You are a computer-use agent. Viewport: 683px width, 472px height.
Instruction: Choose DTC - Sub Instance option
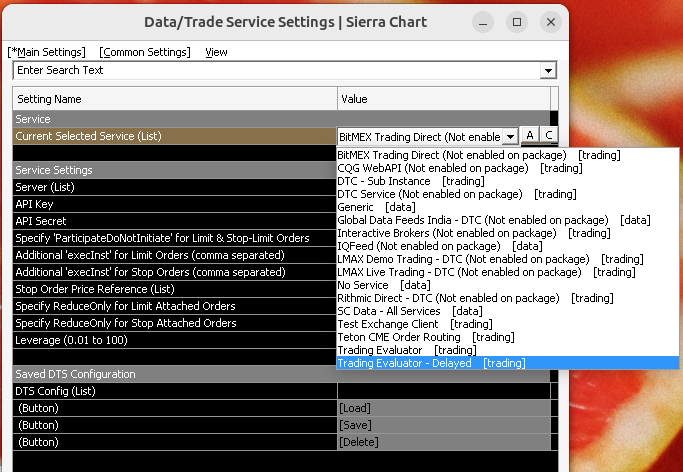tap(508, 181)
